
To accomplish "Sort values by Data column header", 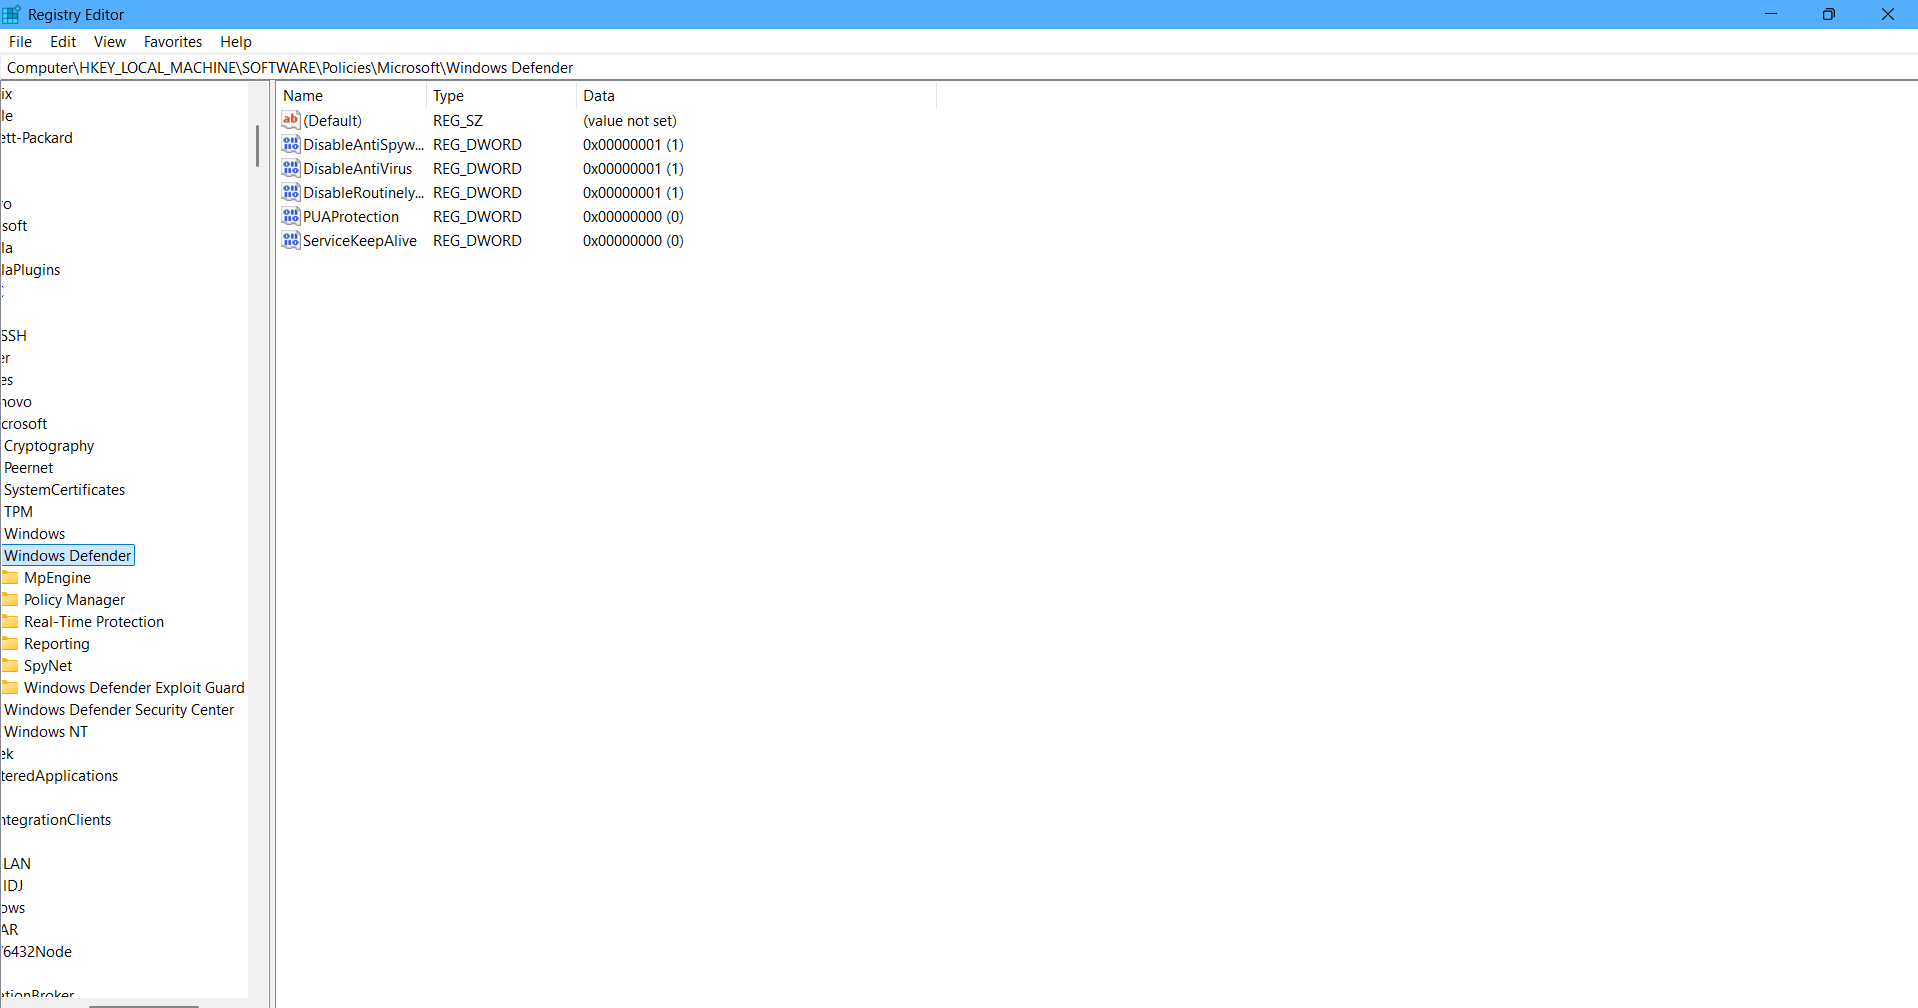I will [x=757, y=96].
